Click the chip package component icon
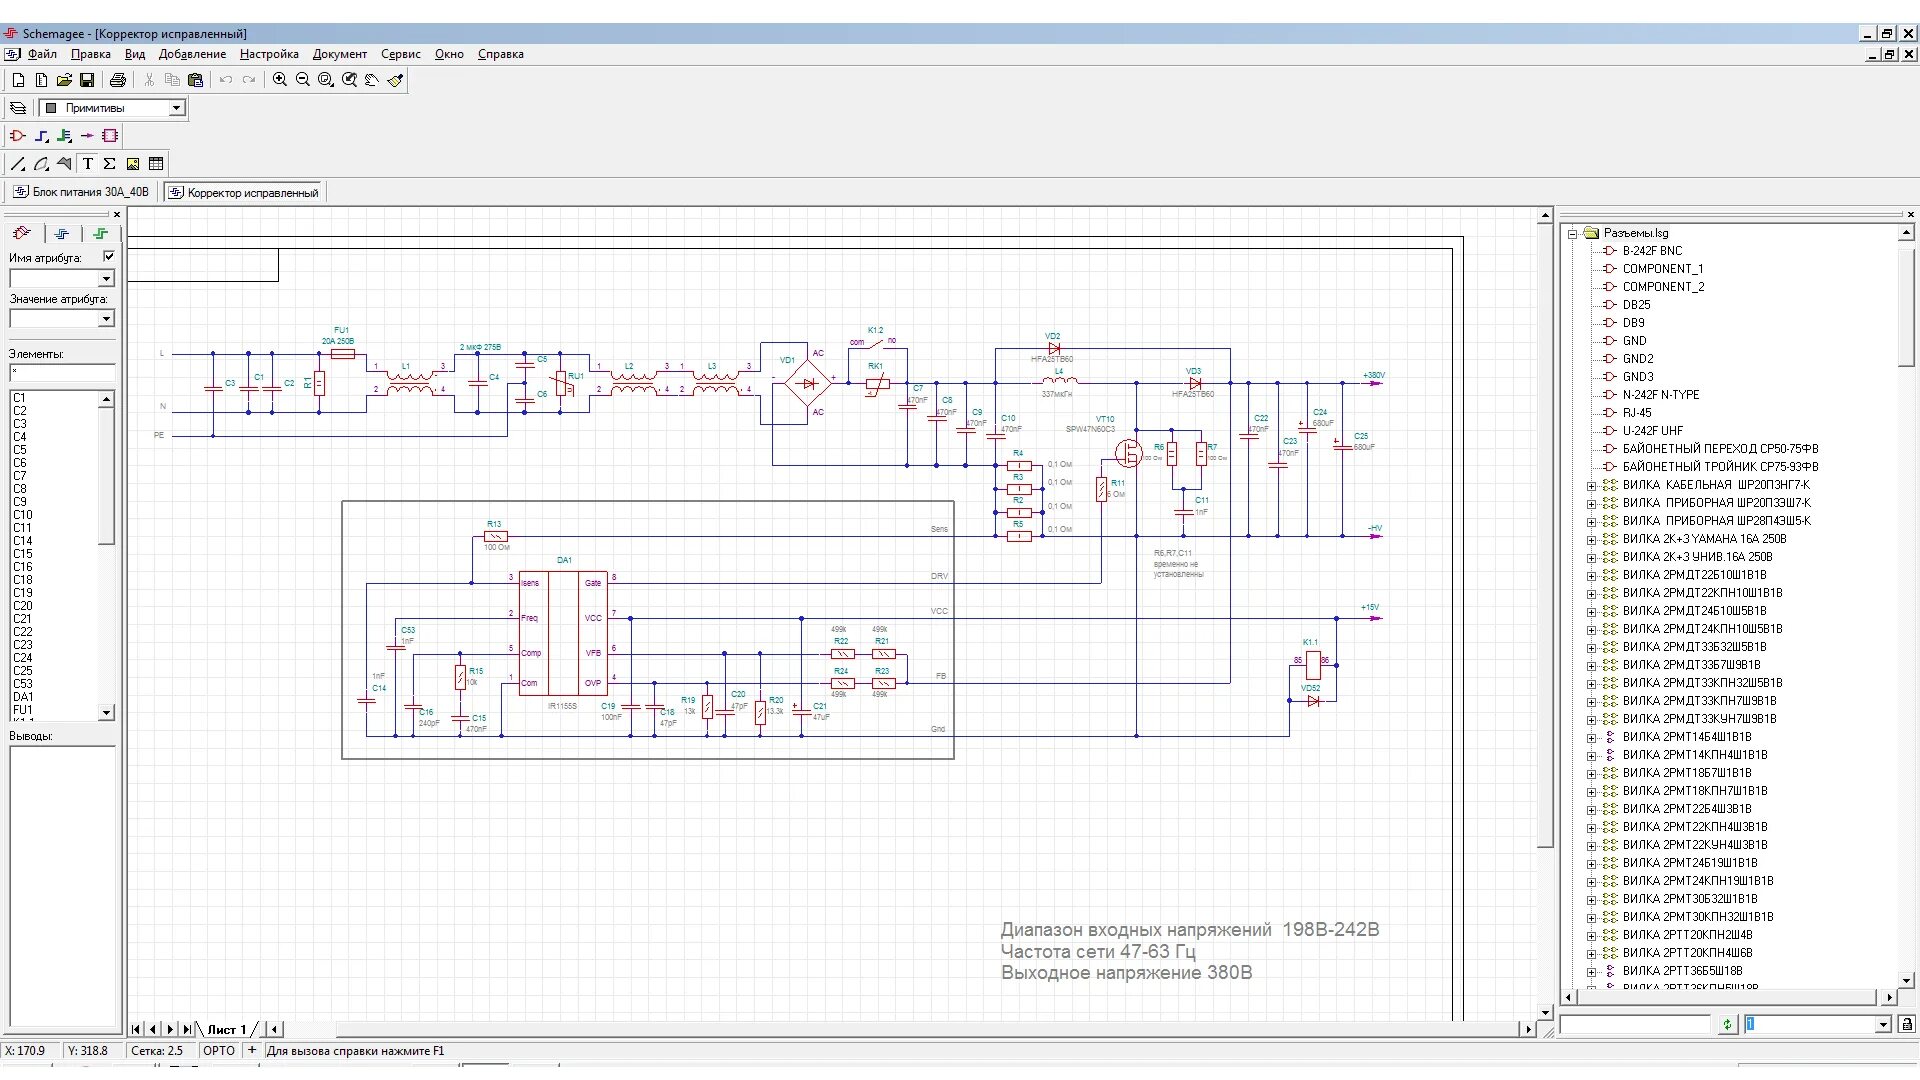This screenshot has height=1080, width=1920. pyautogui.click(x=110, y=136)
